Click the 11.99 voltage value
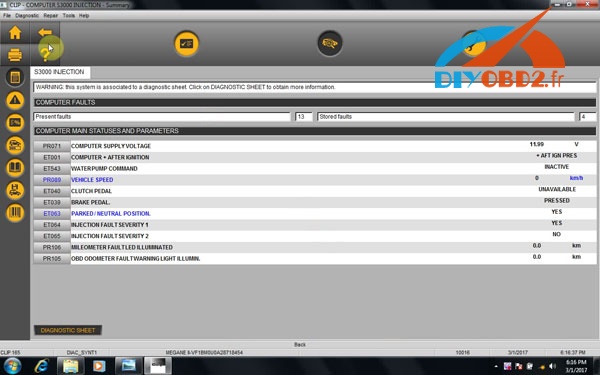The width and height of the screenshot is (600, 375). click(x=536, y=144)
